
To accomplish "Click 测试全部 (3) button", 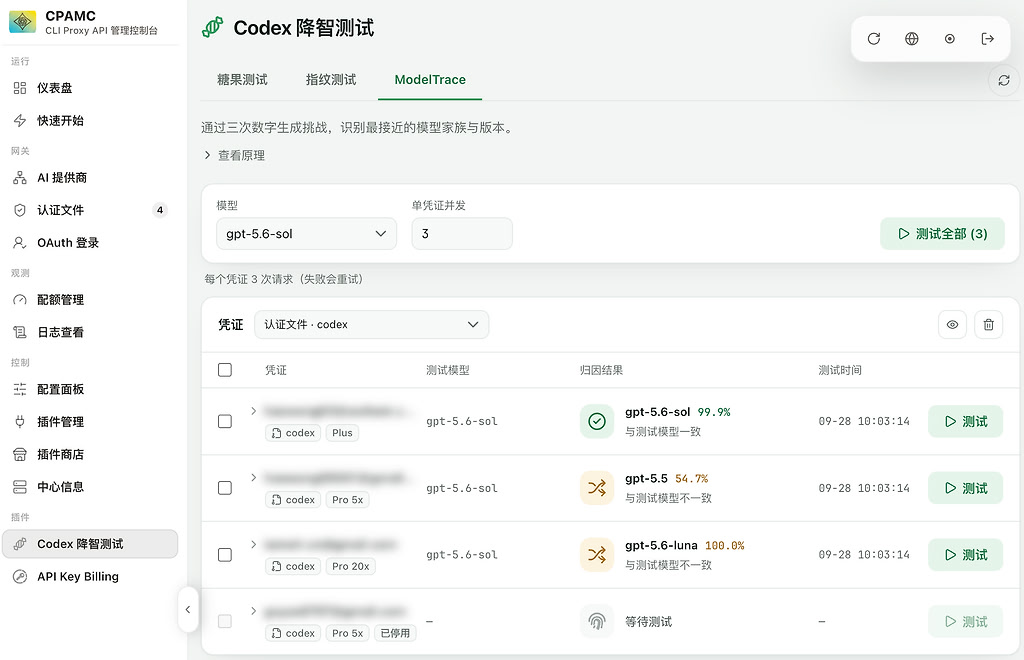I will 942,234.
